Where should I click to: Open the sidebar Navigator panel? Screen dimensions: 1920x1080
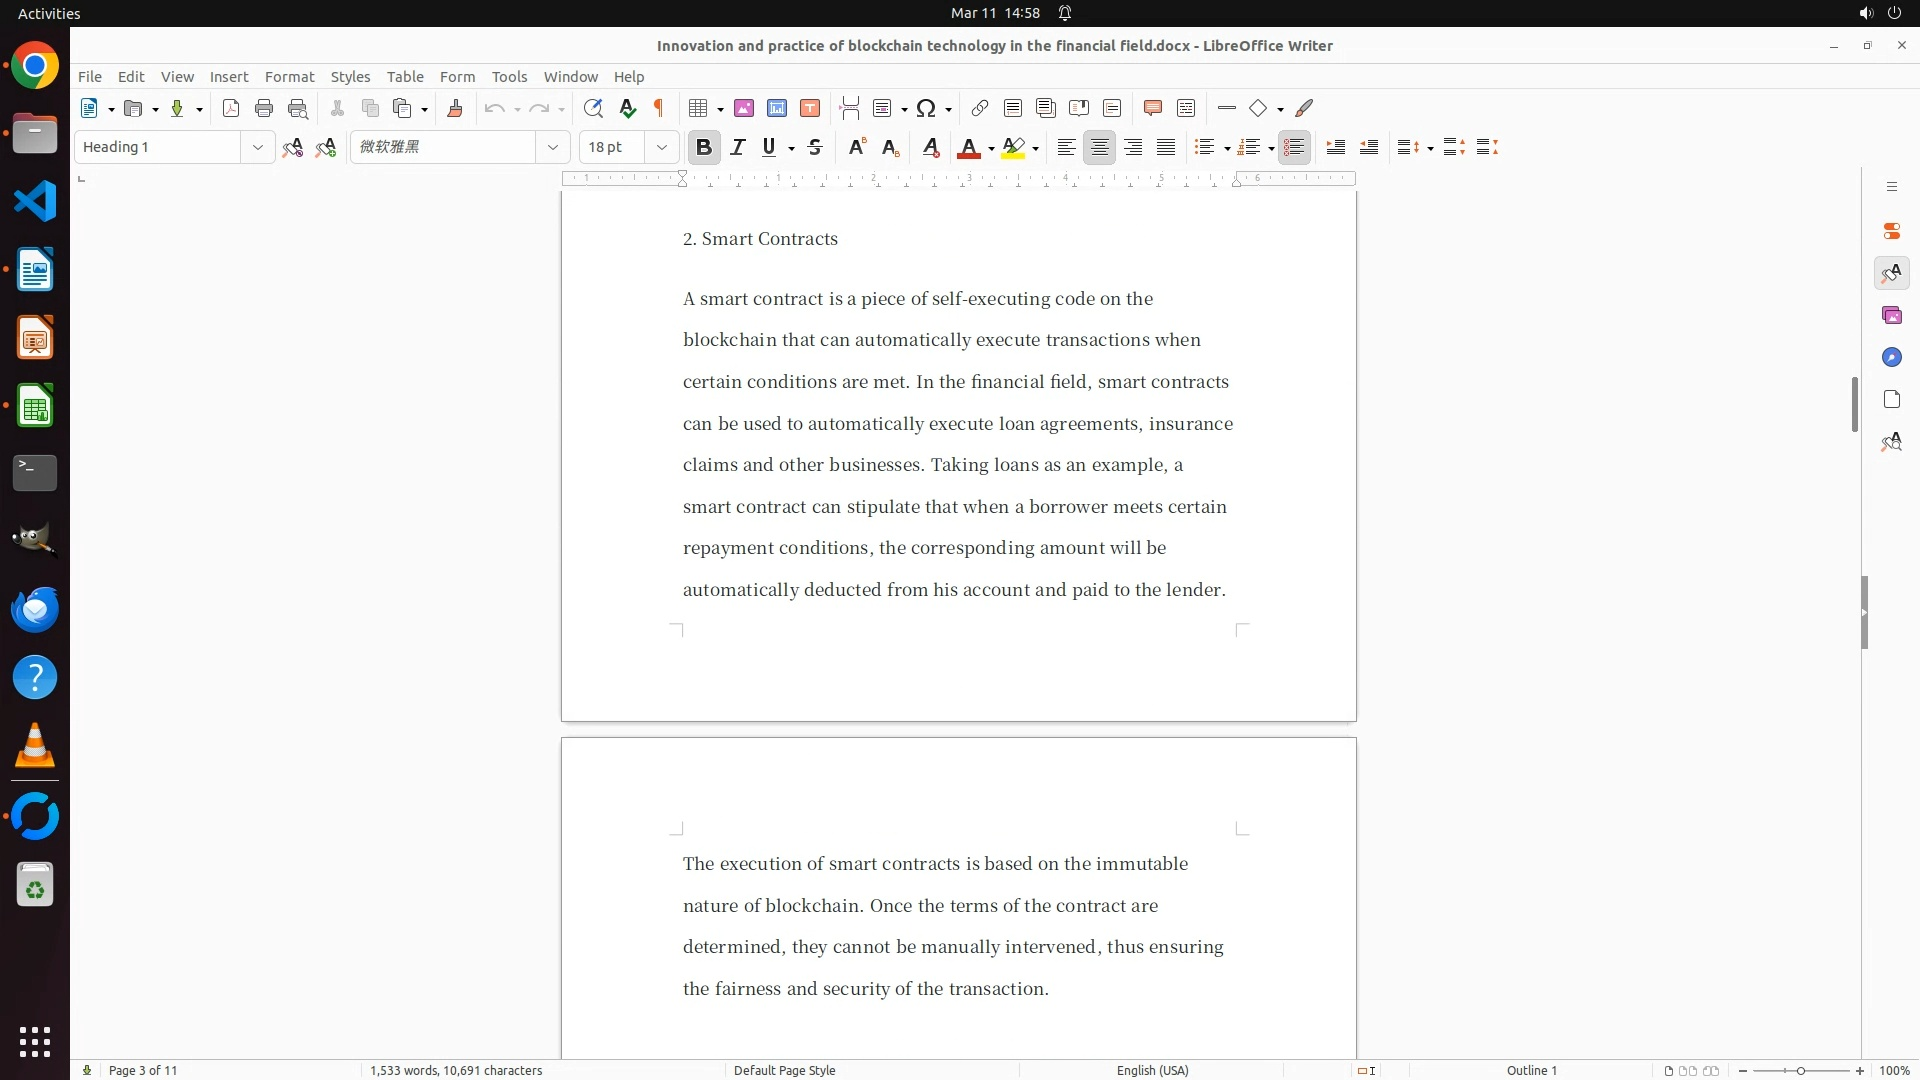pos(1891,358)
